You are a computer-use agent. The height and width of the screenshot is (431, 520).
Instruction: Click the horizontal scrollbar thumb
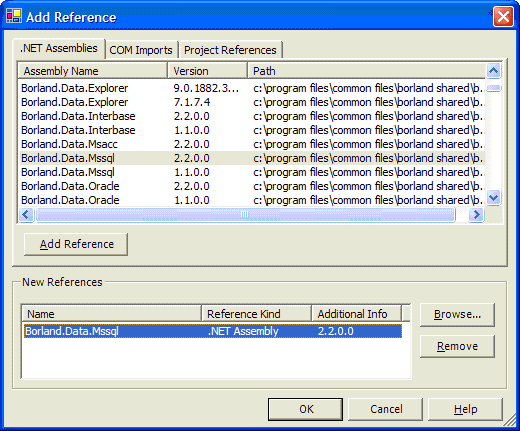(x=245, y=215)
